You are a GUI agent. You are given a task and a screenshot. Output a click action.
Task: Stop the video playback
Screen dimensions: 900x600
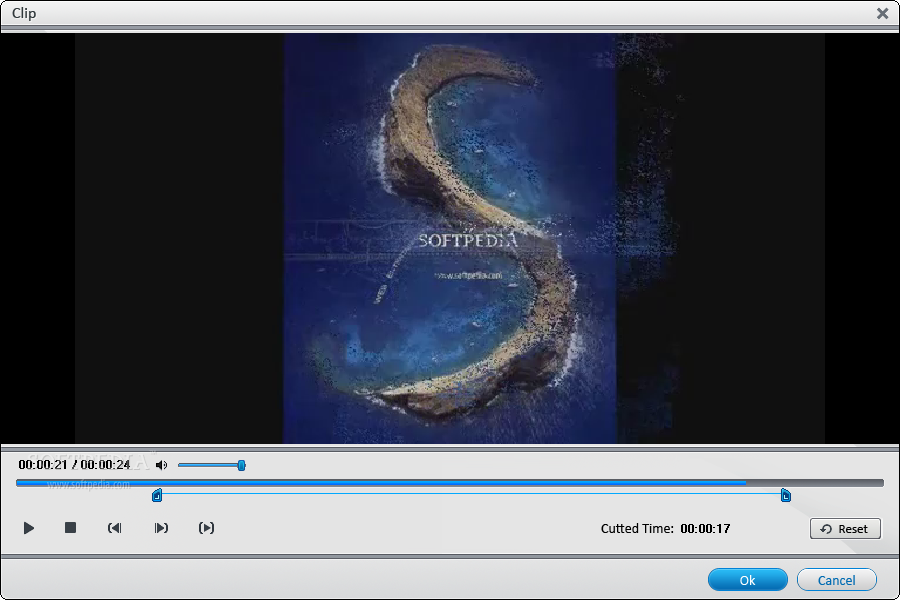pyautogui.click(x=70, y=528)
